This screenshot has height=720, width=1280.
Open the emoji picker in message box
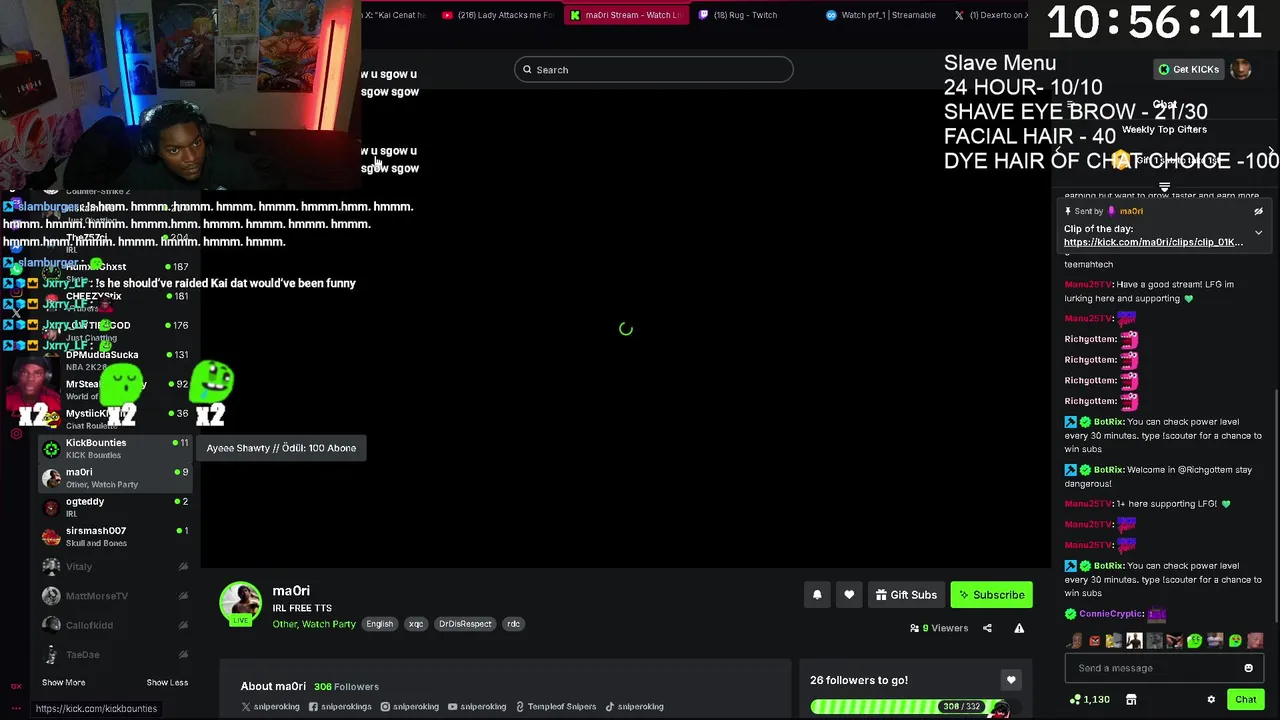[1248, 668]
